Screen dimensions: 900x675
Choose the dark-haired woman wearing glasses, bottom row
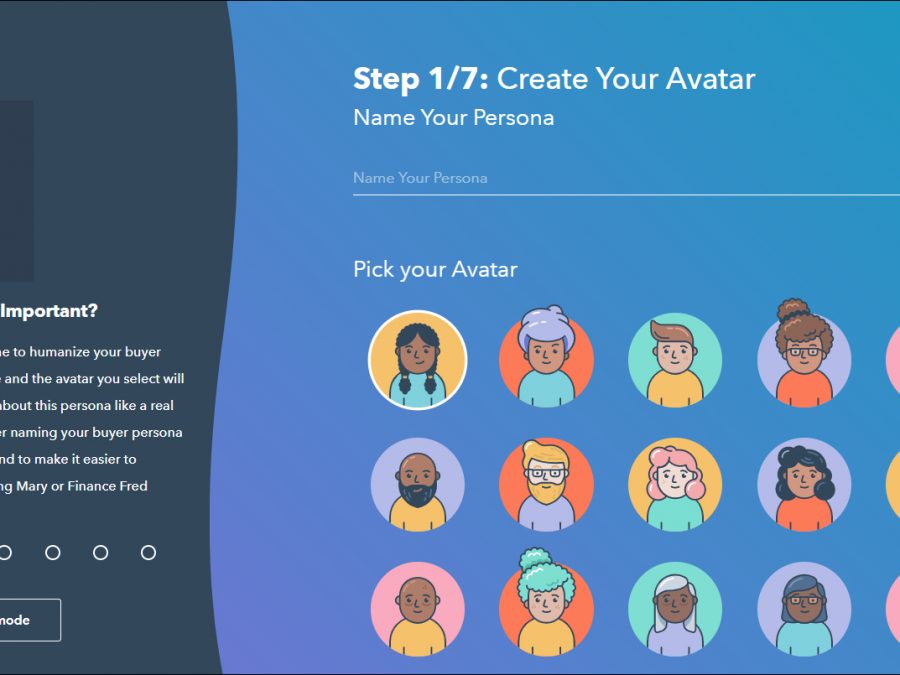pyautogui.click(x=804, y=608)
